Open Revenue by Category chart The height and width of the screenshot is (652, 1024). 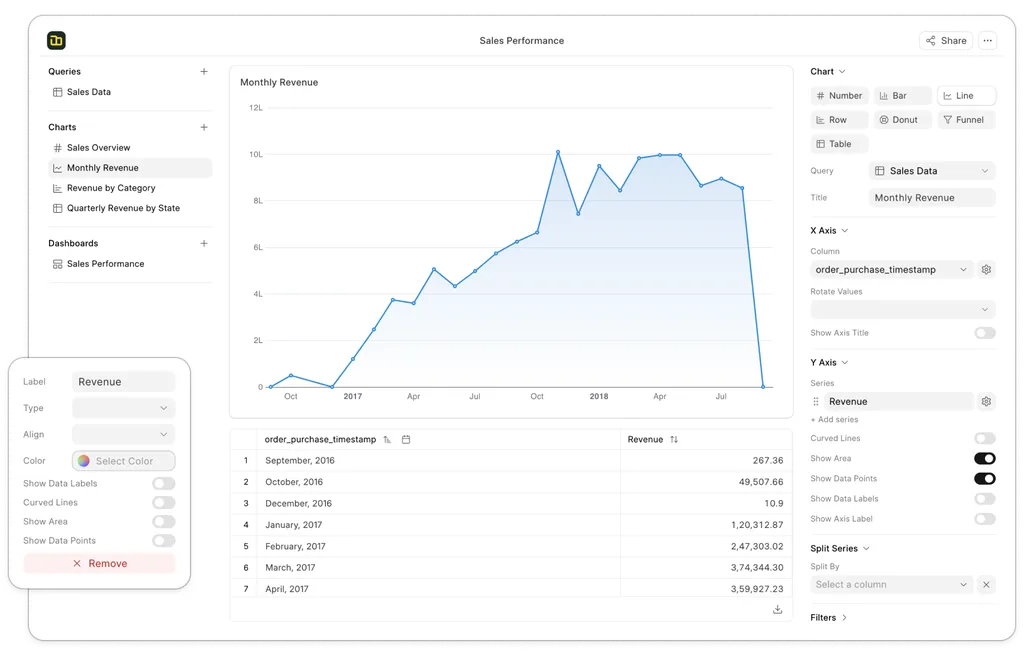coord(110,188)
